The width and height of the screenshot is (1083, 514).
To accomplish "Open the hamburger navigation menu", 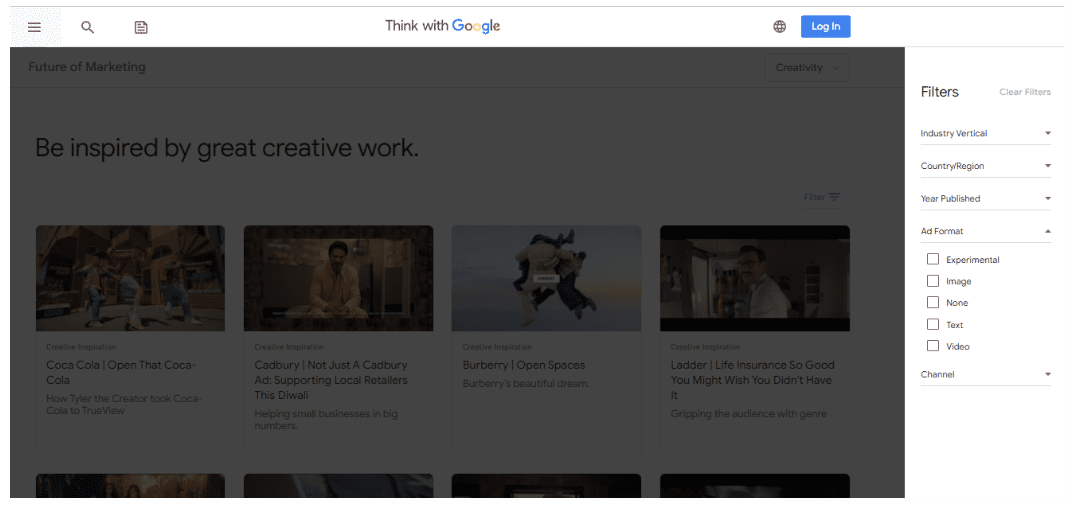I will point(34,27).
